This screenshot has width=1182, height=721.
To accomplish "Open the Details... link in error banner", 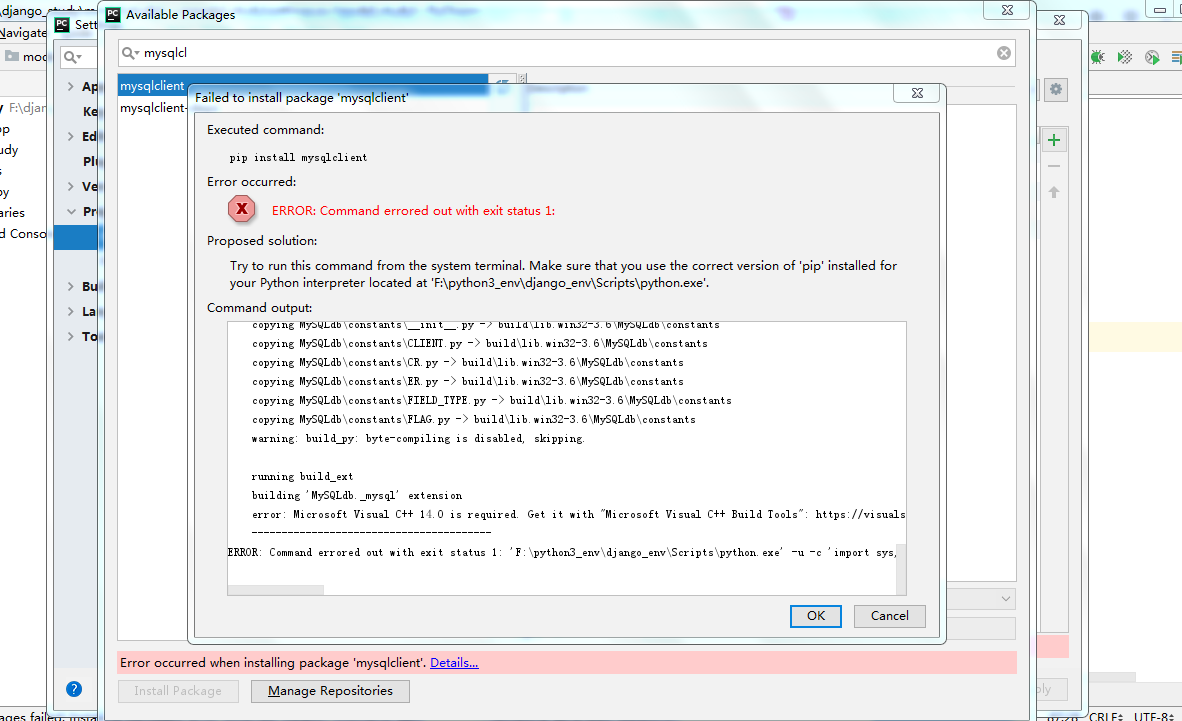I will pos(454,662).
